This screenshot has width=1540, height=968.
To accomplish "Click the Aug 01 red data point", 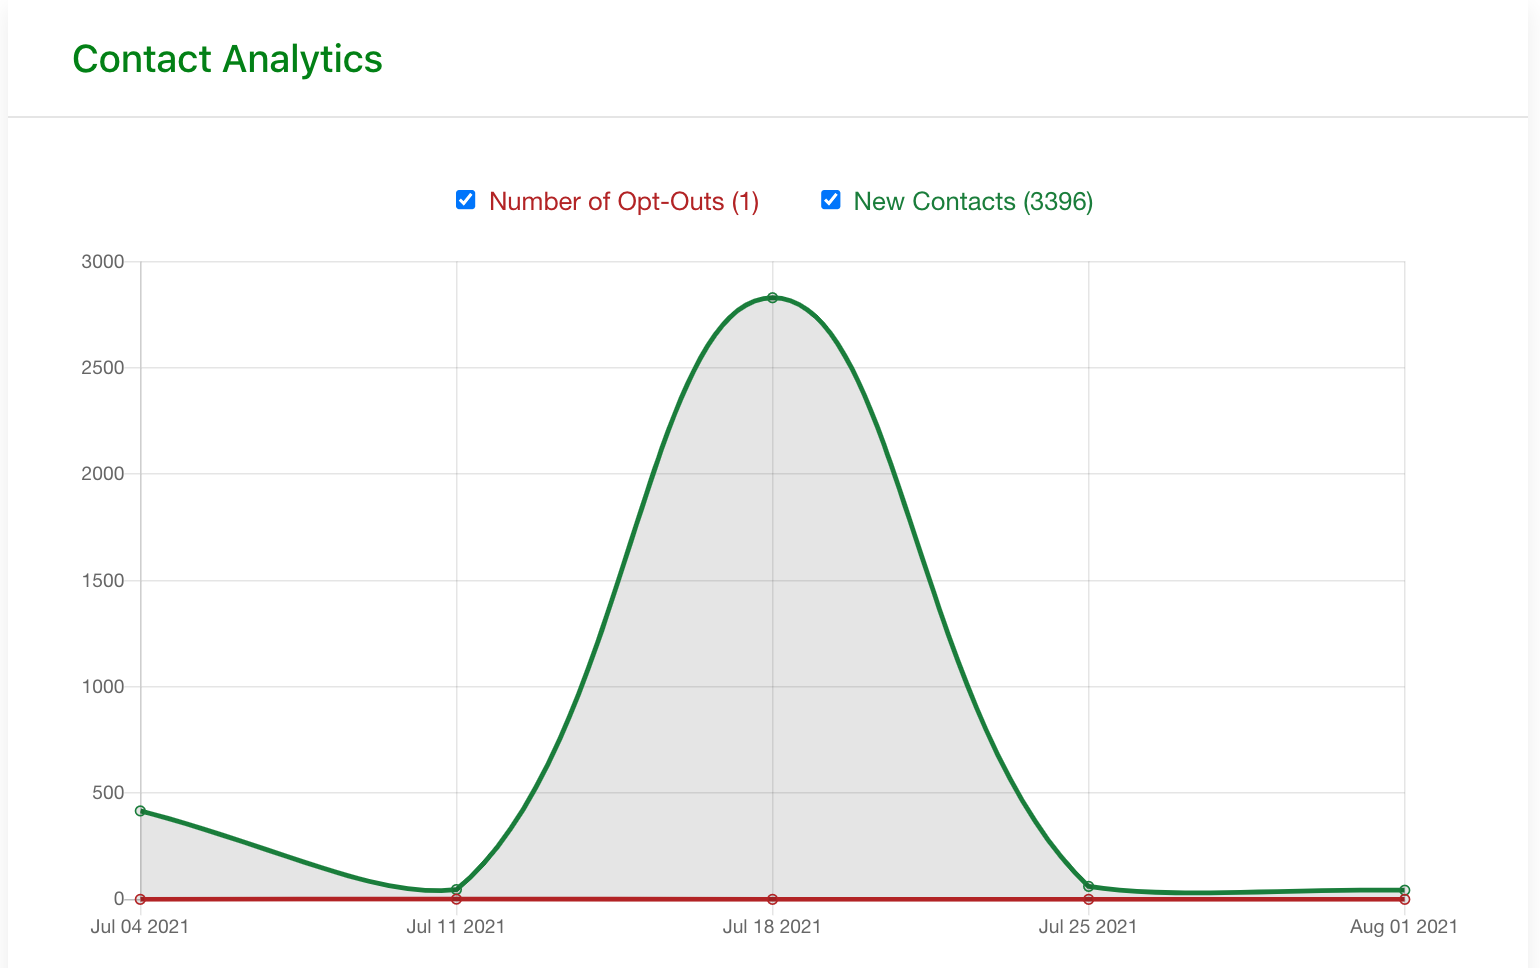I will pyautogui.click(x=1404, y=899).
